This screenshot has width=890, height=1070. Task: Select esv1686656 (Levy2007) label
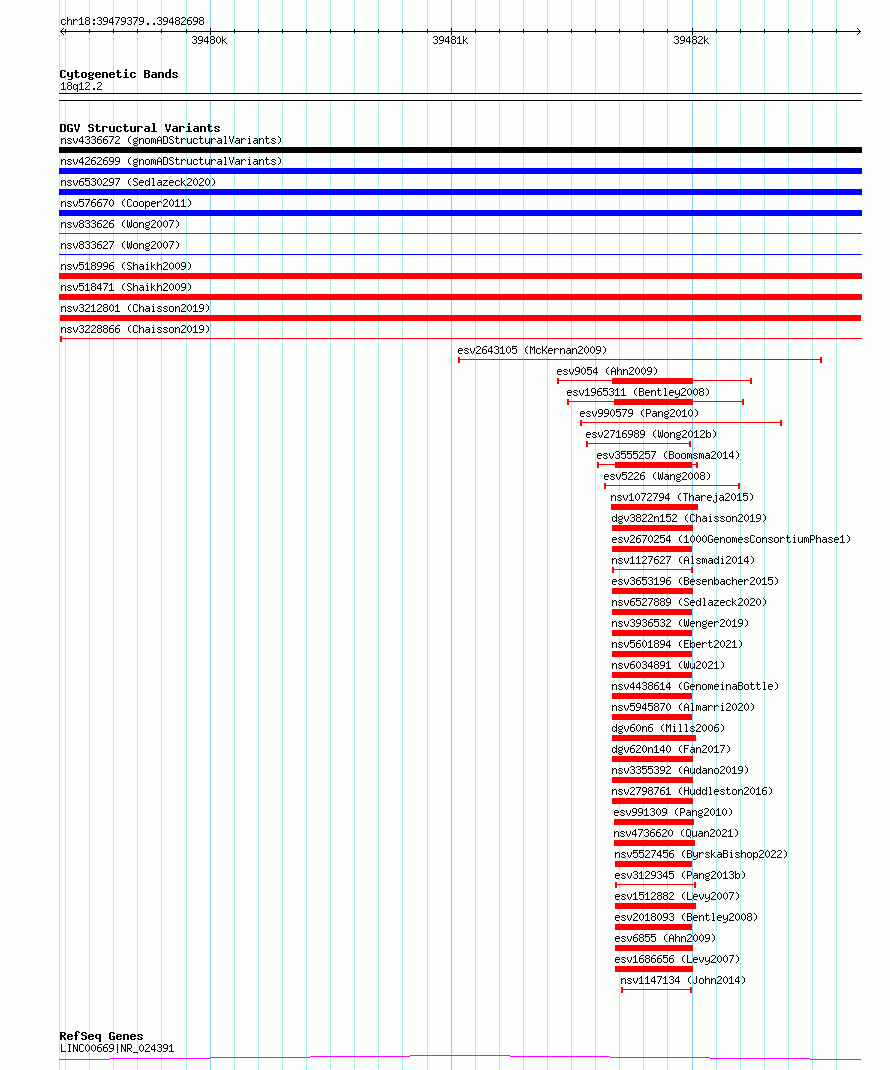[x=677, y=959]
